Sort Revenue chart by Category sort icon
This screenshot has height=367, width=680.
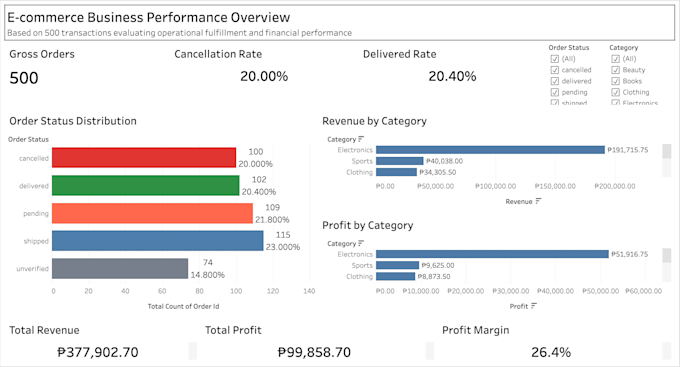361,139
